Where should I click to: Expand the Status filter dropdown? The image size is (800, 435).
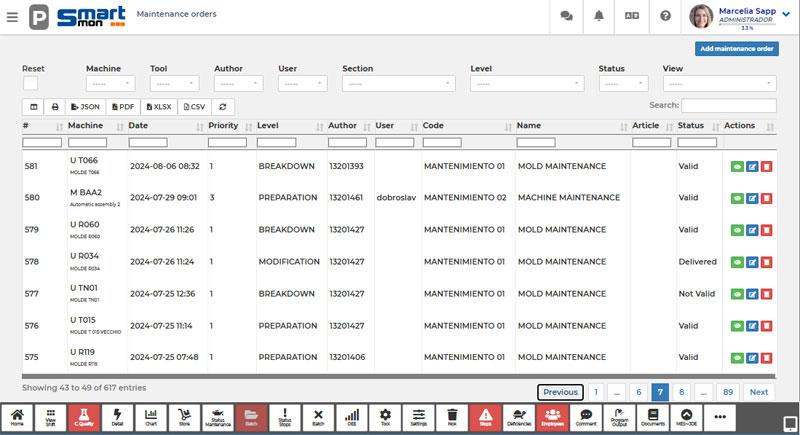pos(625,85)
